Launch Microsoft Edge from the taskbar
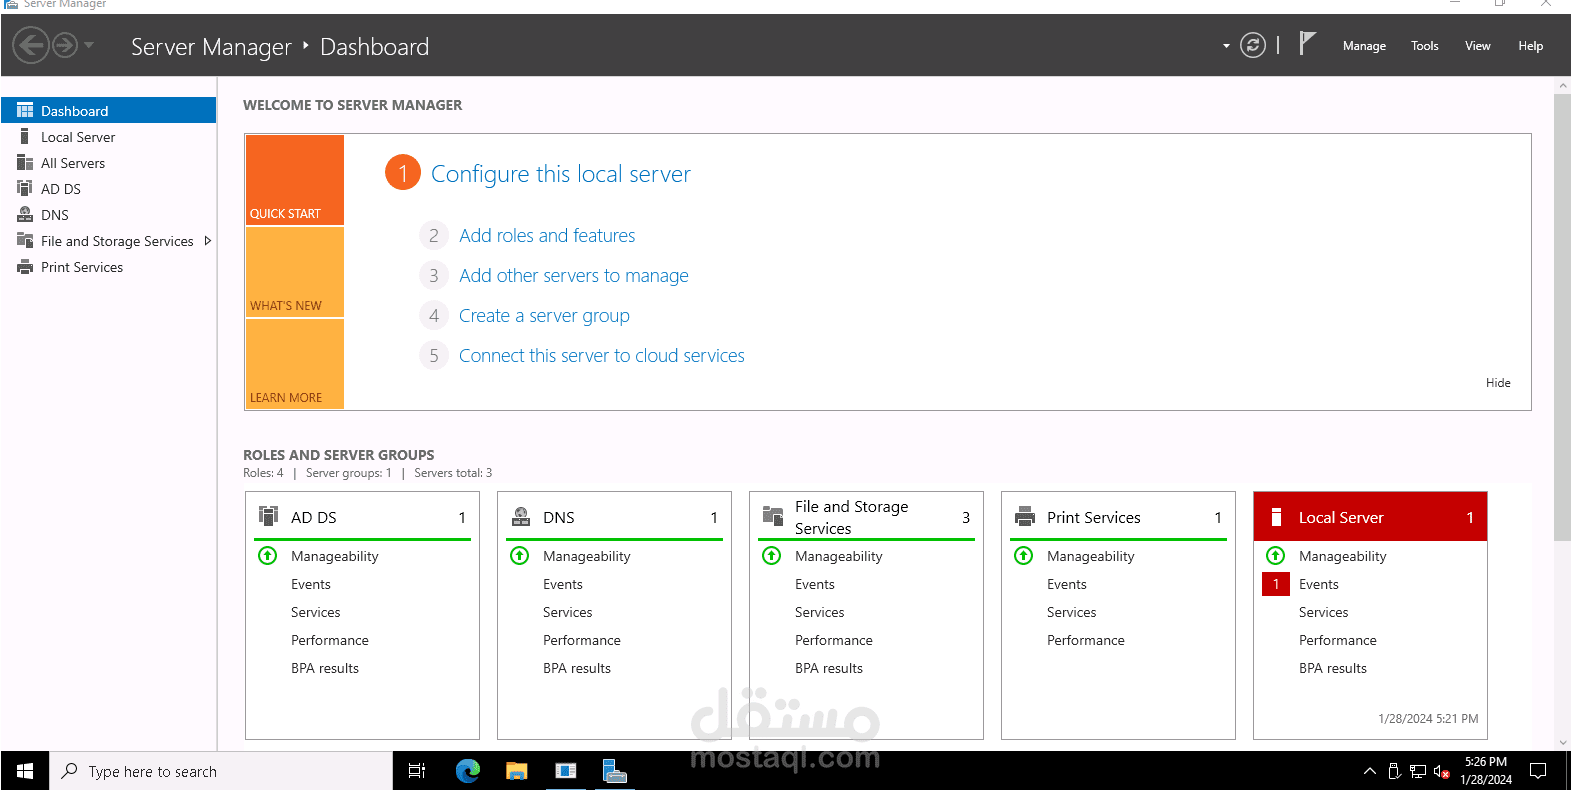This screenshot has width=1571, height=790. pyautogui.click(x=467, y=771)
